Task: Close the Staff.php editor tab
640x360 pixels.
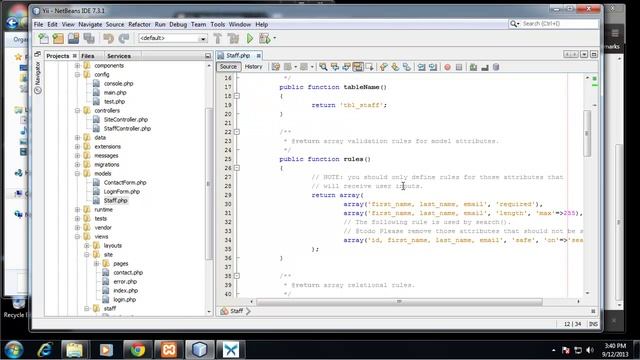Action: 258,56
